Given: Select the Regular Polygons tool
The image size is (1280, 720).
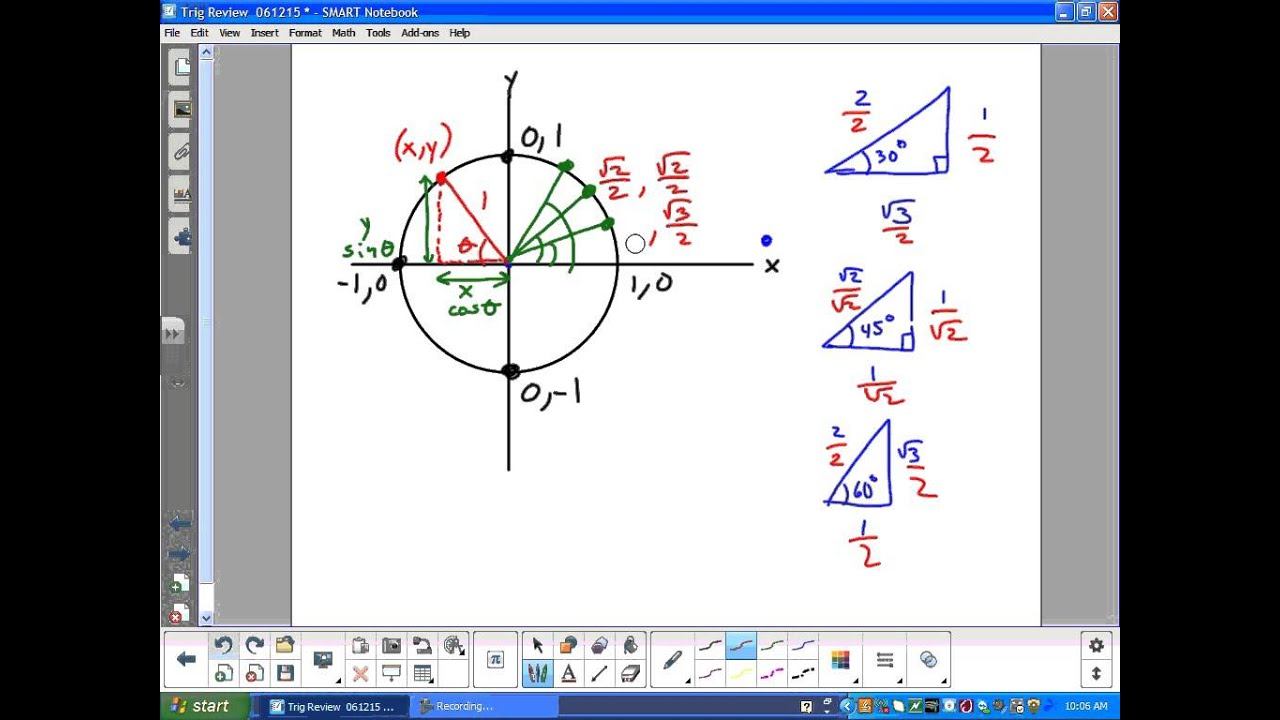Looking at the screenshot, I should point(599,646).
